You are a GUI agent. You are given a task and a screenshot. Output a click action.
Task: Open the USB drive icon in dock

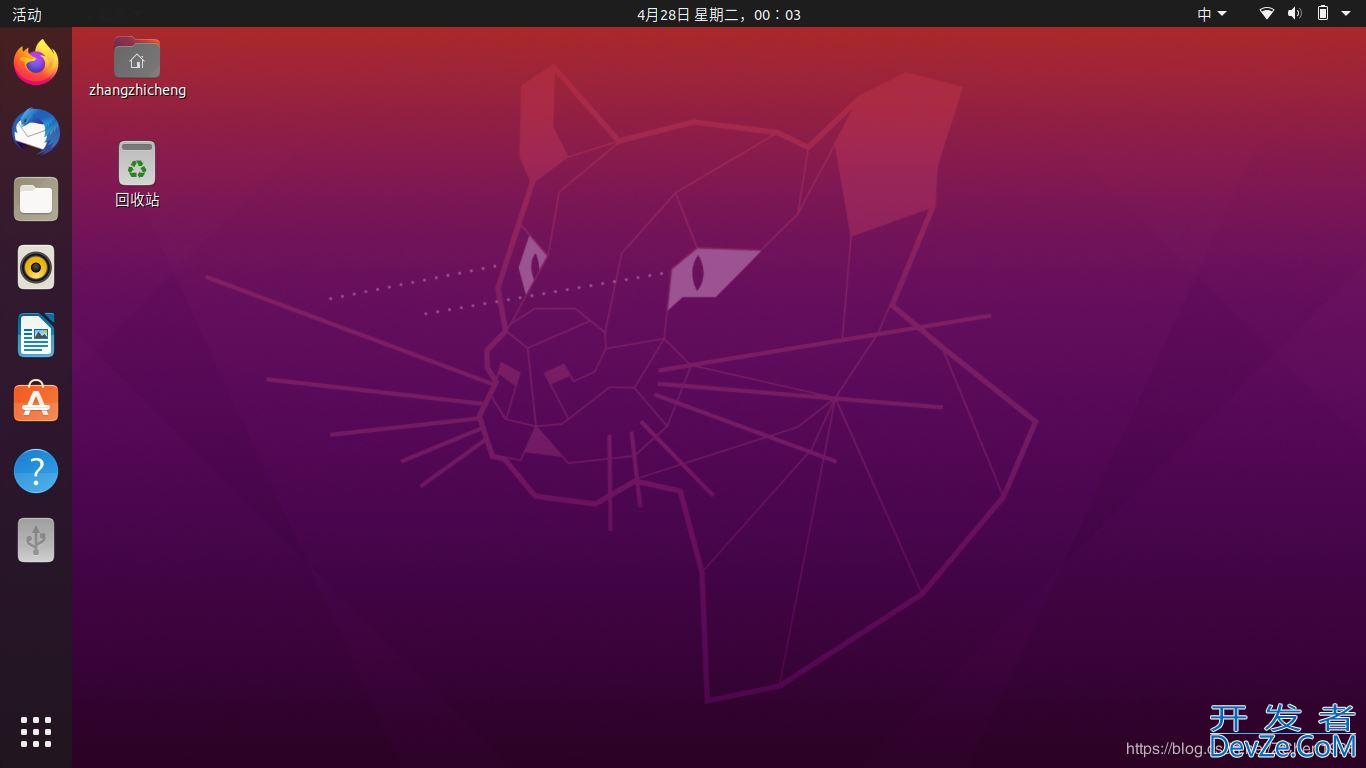click(x=36, y=540)
